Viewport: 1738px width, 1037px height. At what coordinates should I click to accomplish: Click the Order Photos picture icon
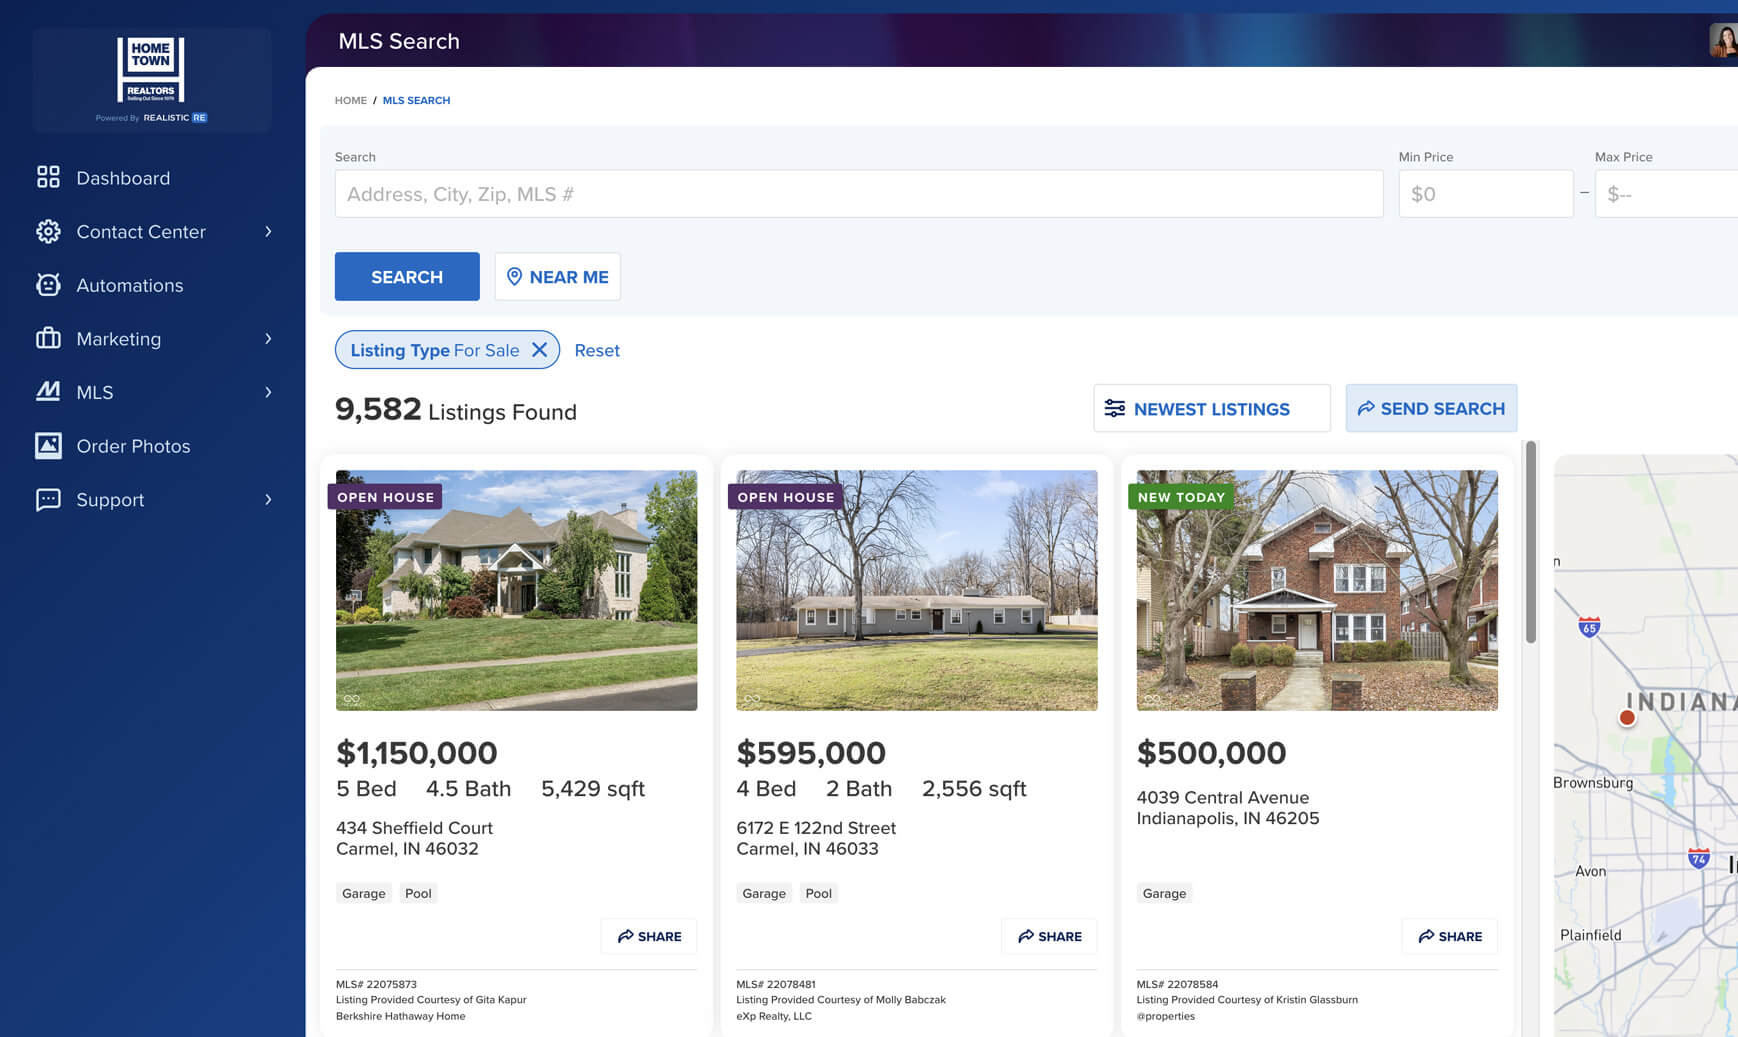point(48,445)
